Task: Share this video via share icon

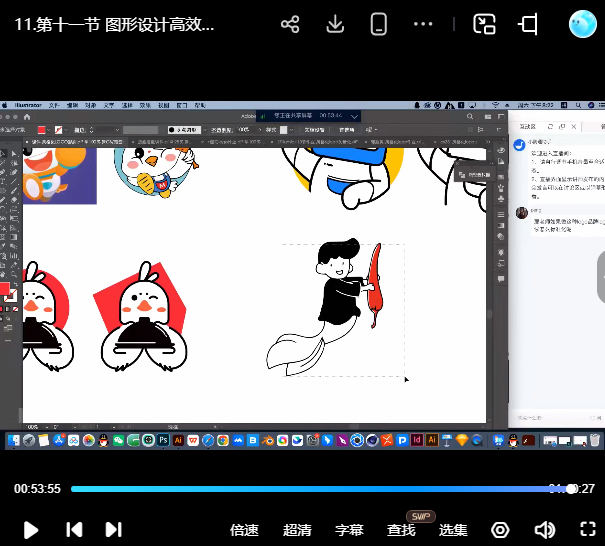Action: click(290, 24)
